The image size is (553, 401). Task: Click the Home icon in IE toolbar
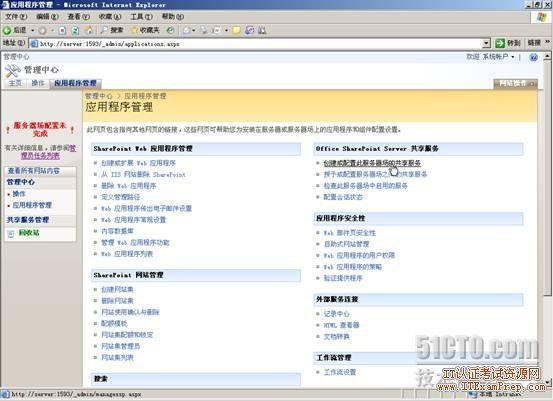89,31
